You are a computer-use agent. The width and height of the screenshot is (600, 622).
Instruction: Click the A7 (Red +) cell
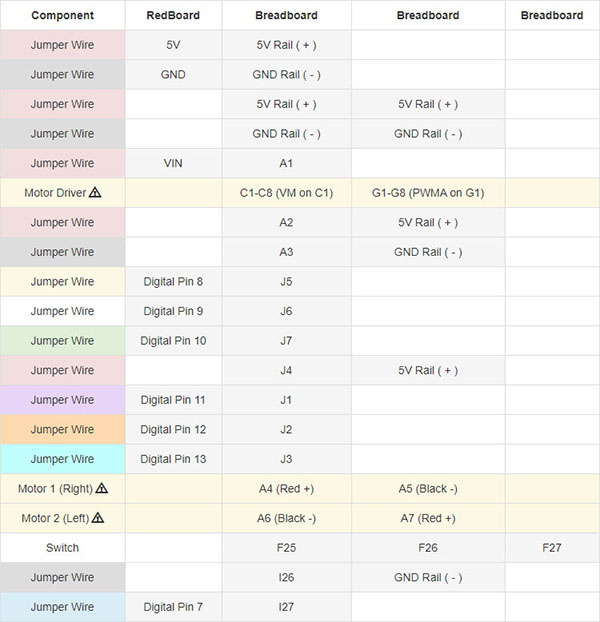pos(428,518)
